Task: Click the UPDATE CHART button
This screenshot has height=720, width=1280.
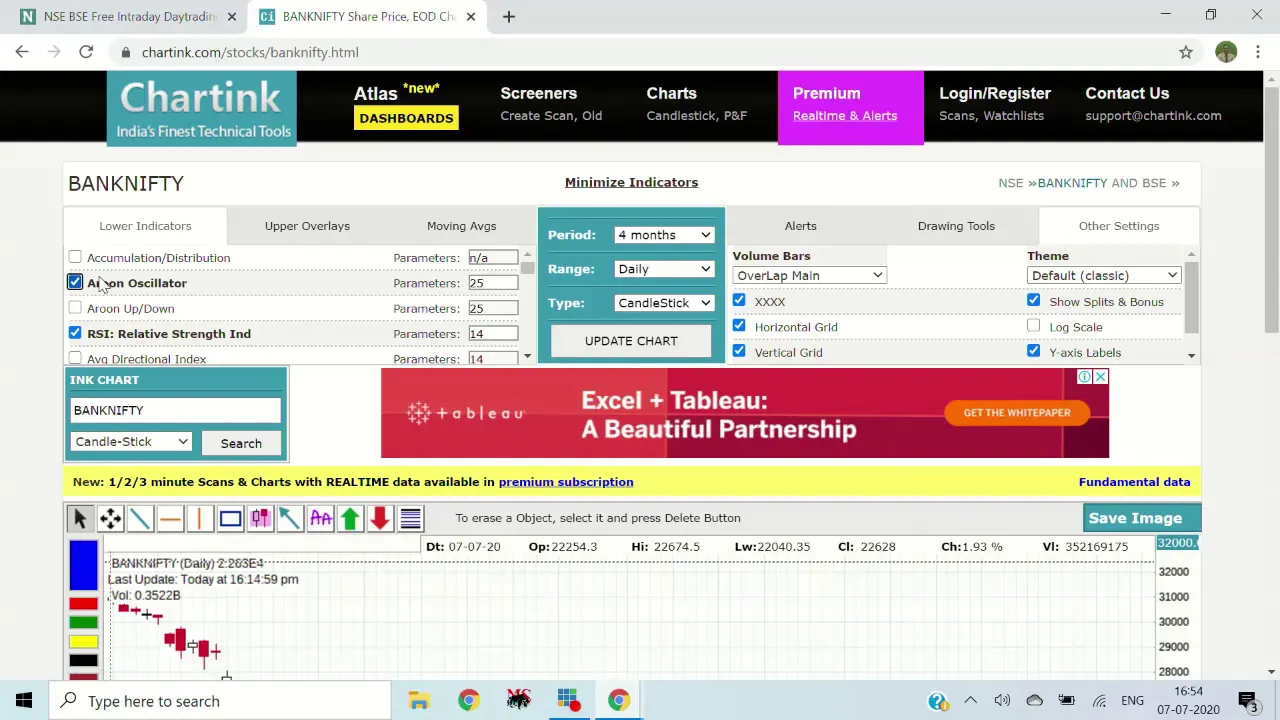Action: [631, 341]
